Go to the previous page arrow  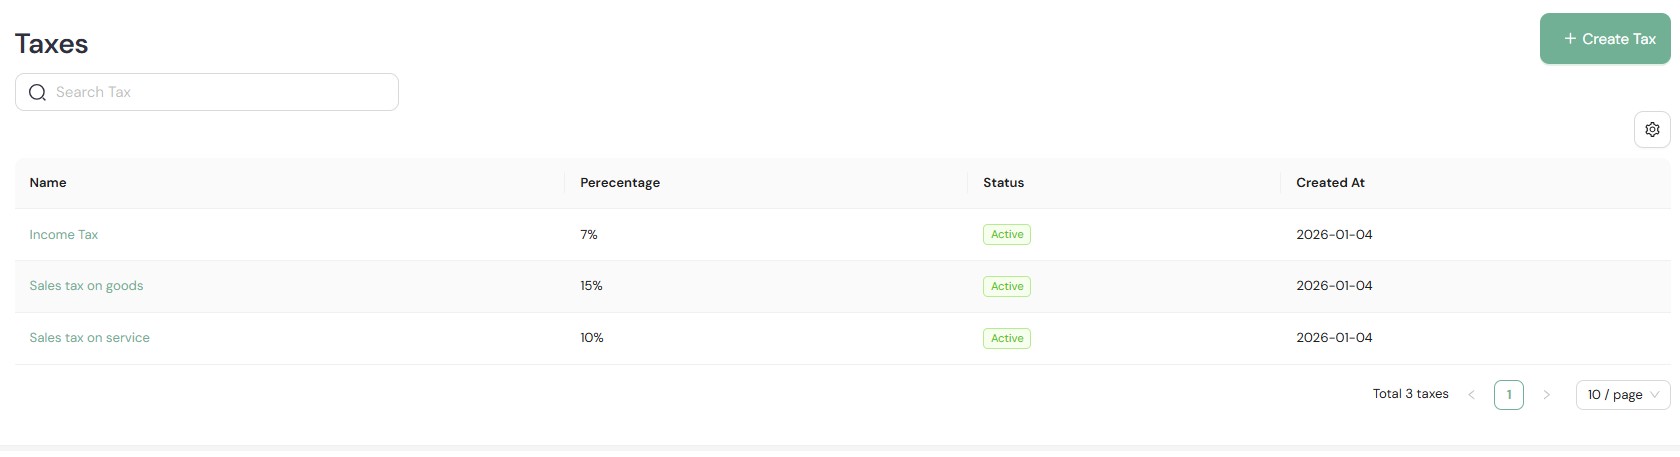pyautogui.click(x=1471, y=395)
